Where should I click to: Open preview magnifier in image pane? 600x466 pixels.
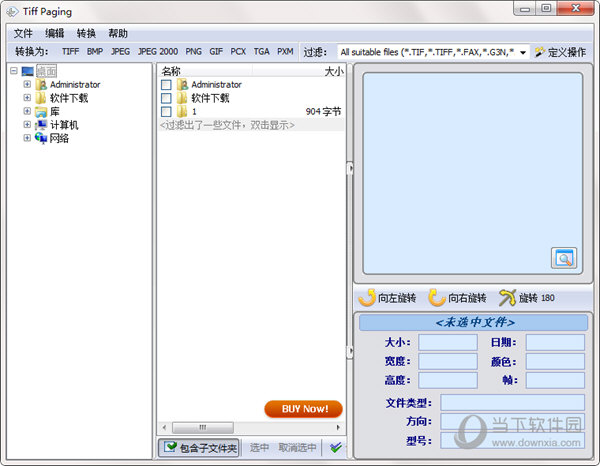[564, 258]
